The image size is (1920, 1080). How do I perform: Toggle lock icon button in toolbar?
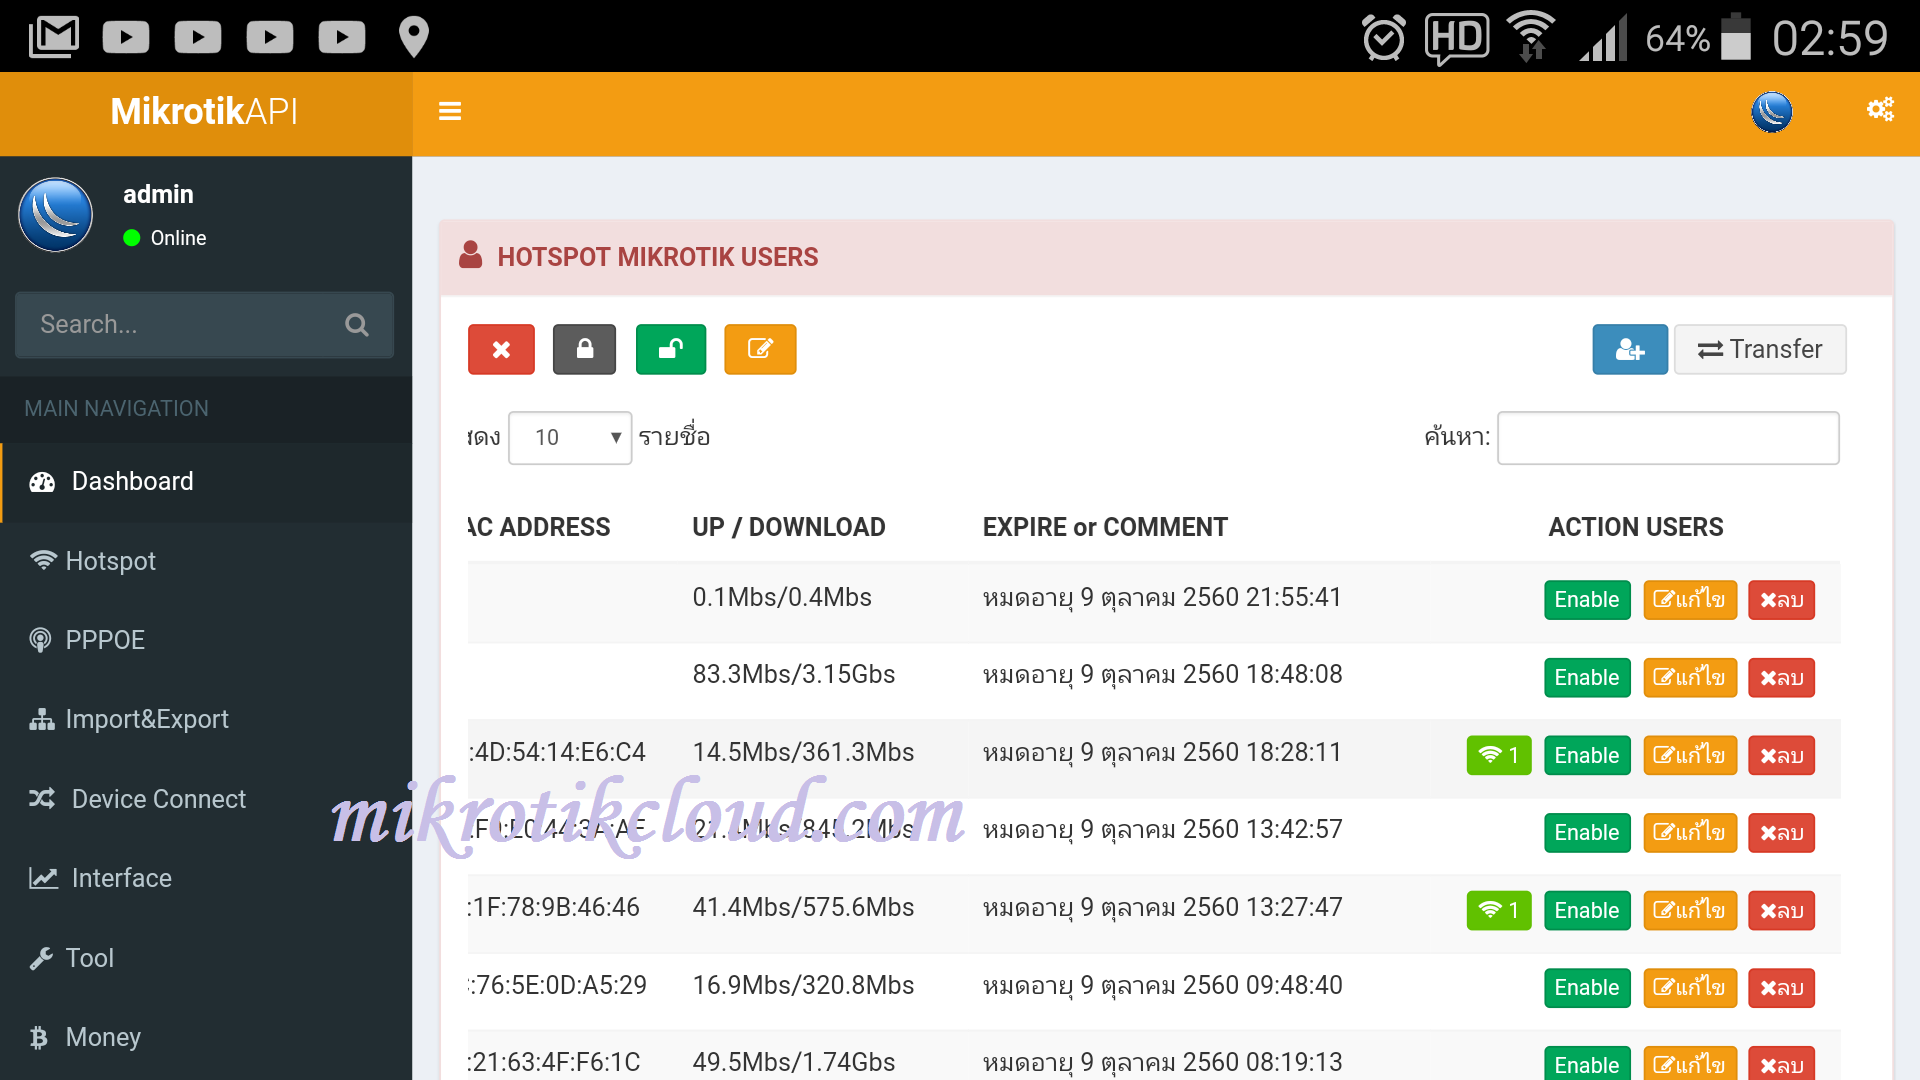(x=585, y=348)
